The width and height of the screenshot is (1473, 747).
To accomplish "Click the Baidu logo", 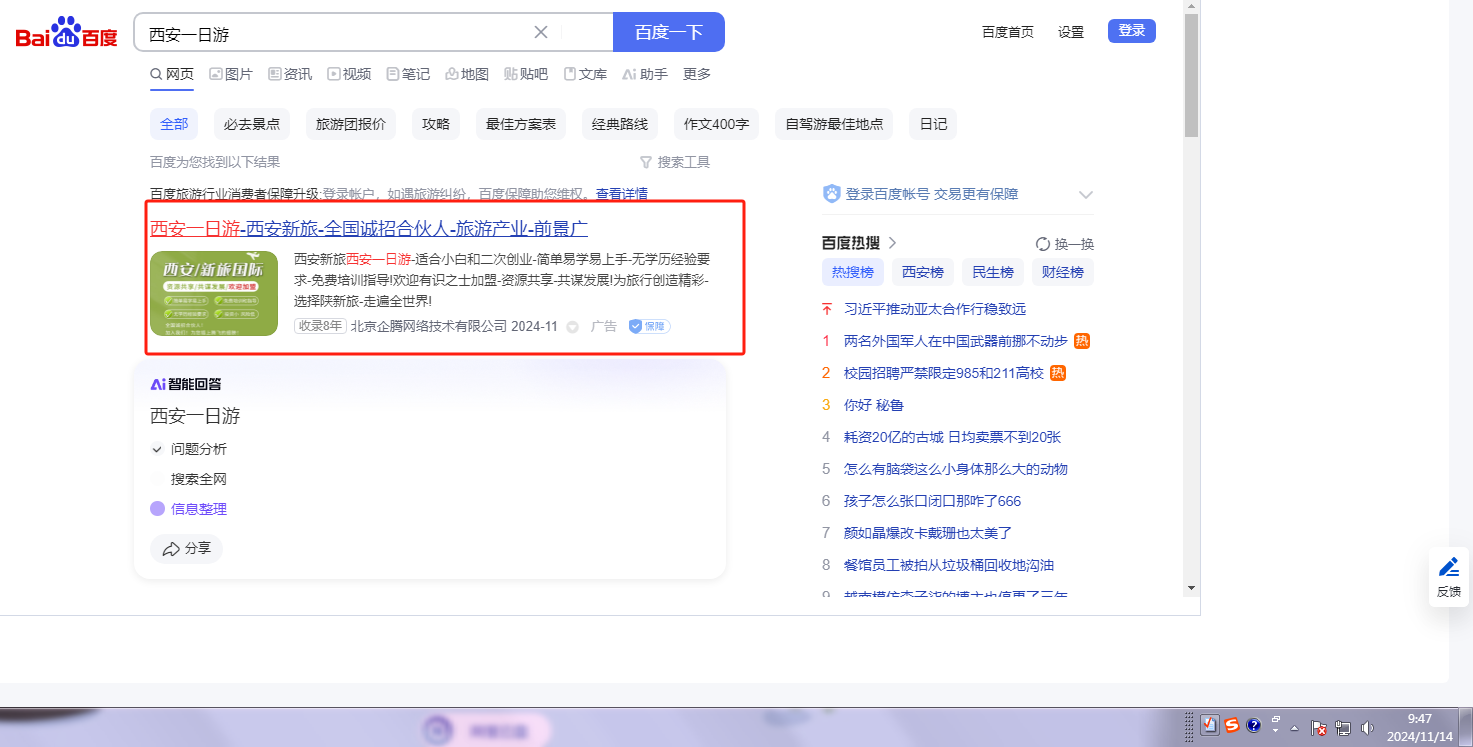I will 66,33.
